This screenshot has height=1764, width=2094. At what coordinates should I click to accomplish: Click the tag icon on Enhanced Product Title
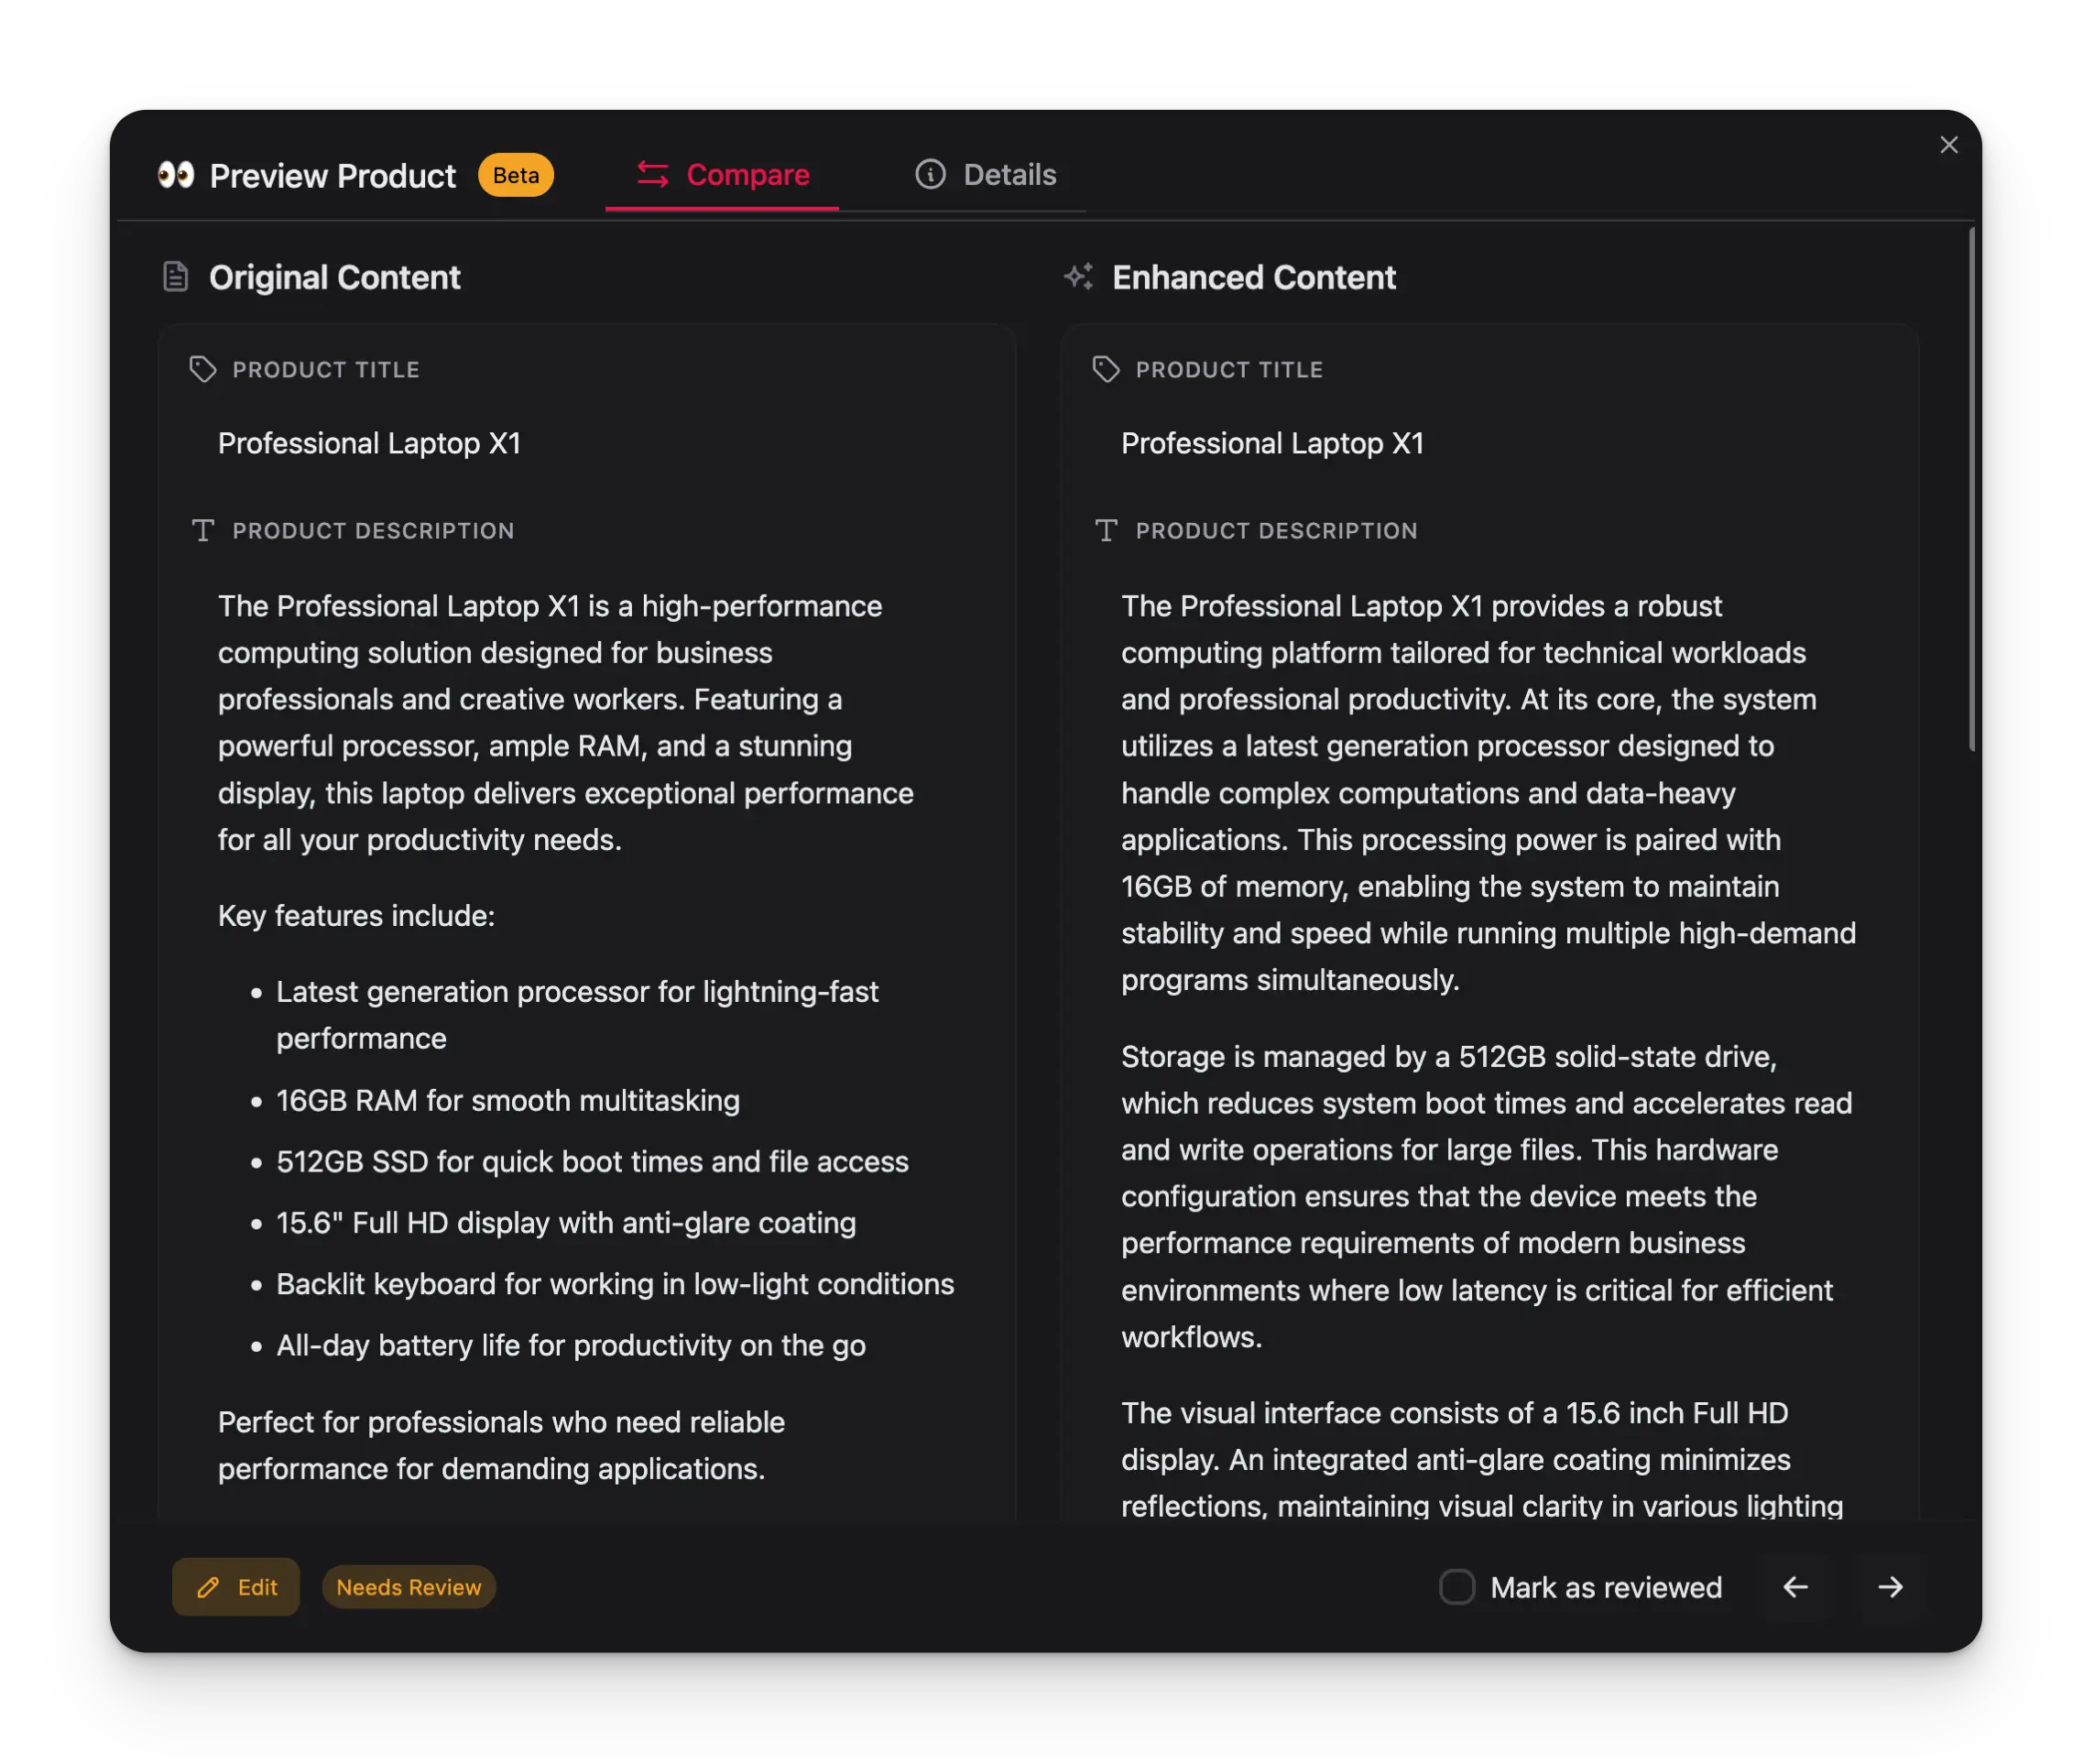[x=1104, y=369]
